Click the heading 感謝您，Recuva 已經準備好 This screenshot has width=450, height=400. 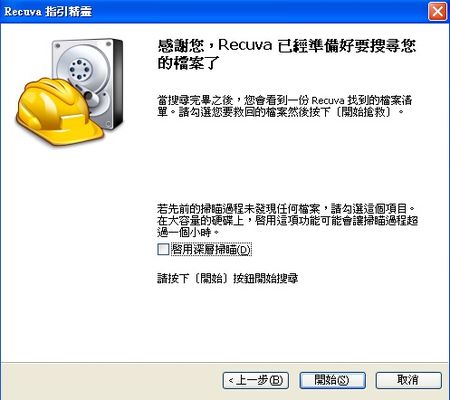coord(287,54)
